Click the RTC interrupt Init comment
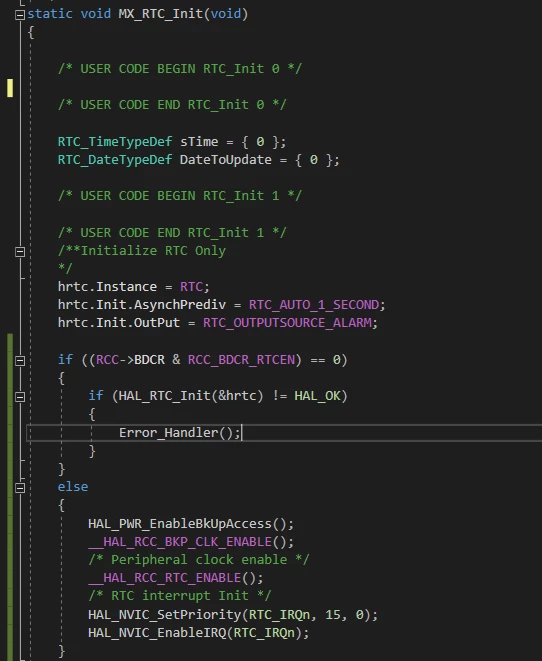The image size is (542, 661). tap(180, 596)
